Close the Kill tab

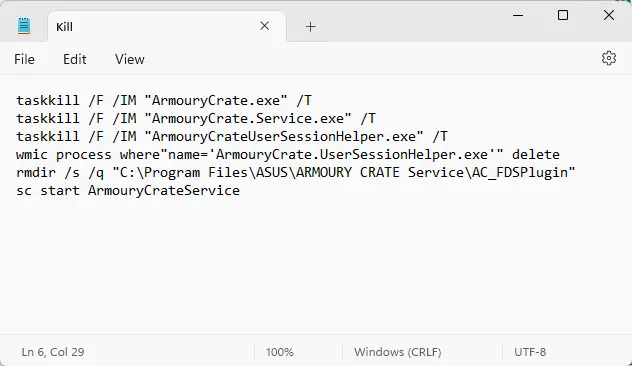[x=264, y=26]
